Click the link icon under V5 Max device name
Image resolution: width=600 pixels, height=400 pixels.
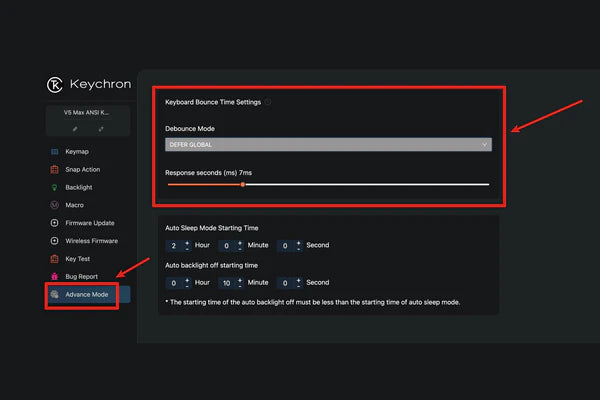pos(101,129)
